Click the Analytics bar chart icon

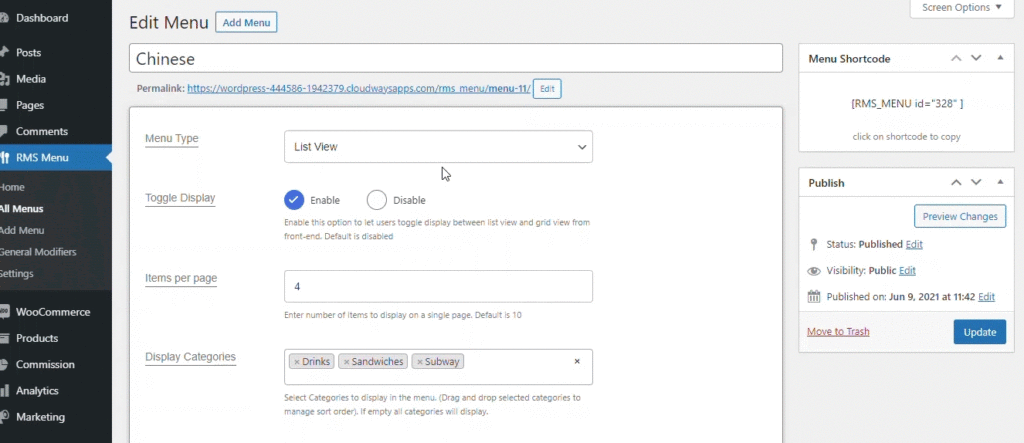(x=4, y=391)
